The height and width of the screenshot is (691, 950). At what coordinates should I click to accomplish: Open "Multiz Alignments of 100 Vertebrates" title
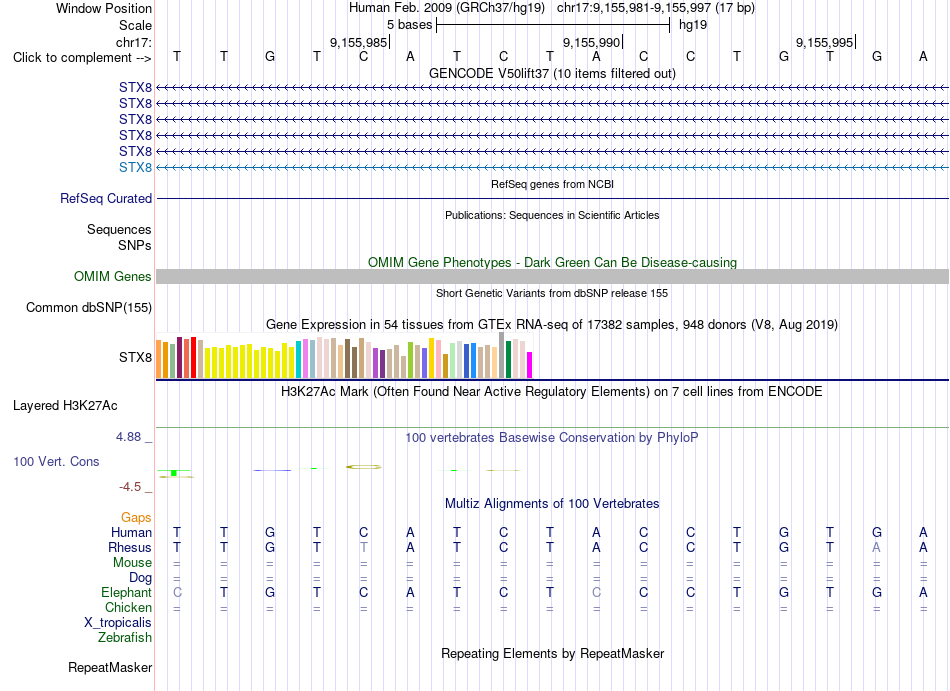(x=552, y=503)
